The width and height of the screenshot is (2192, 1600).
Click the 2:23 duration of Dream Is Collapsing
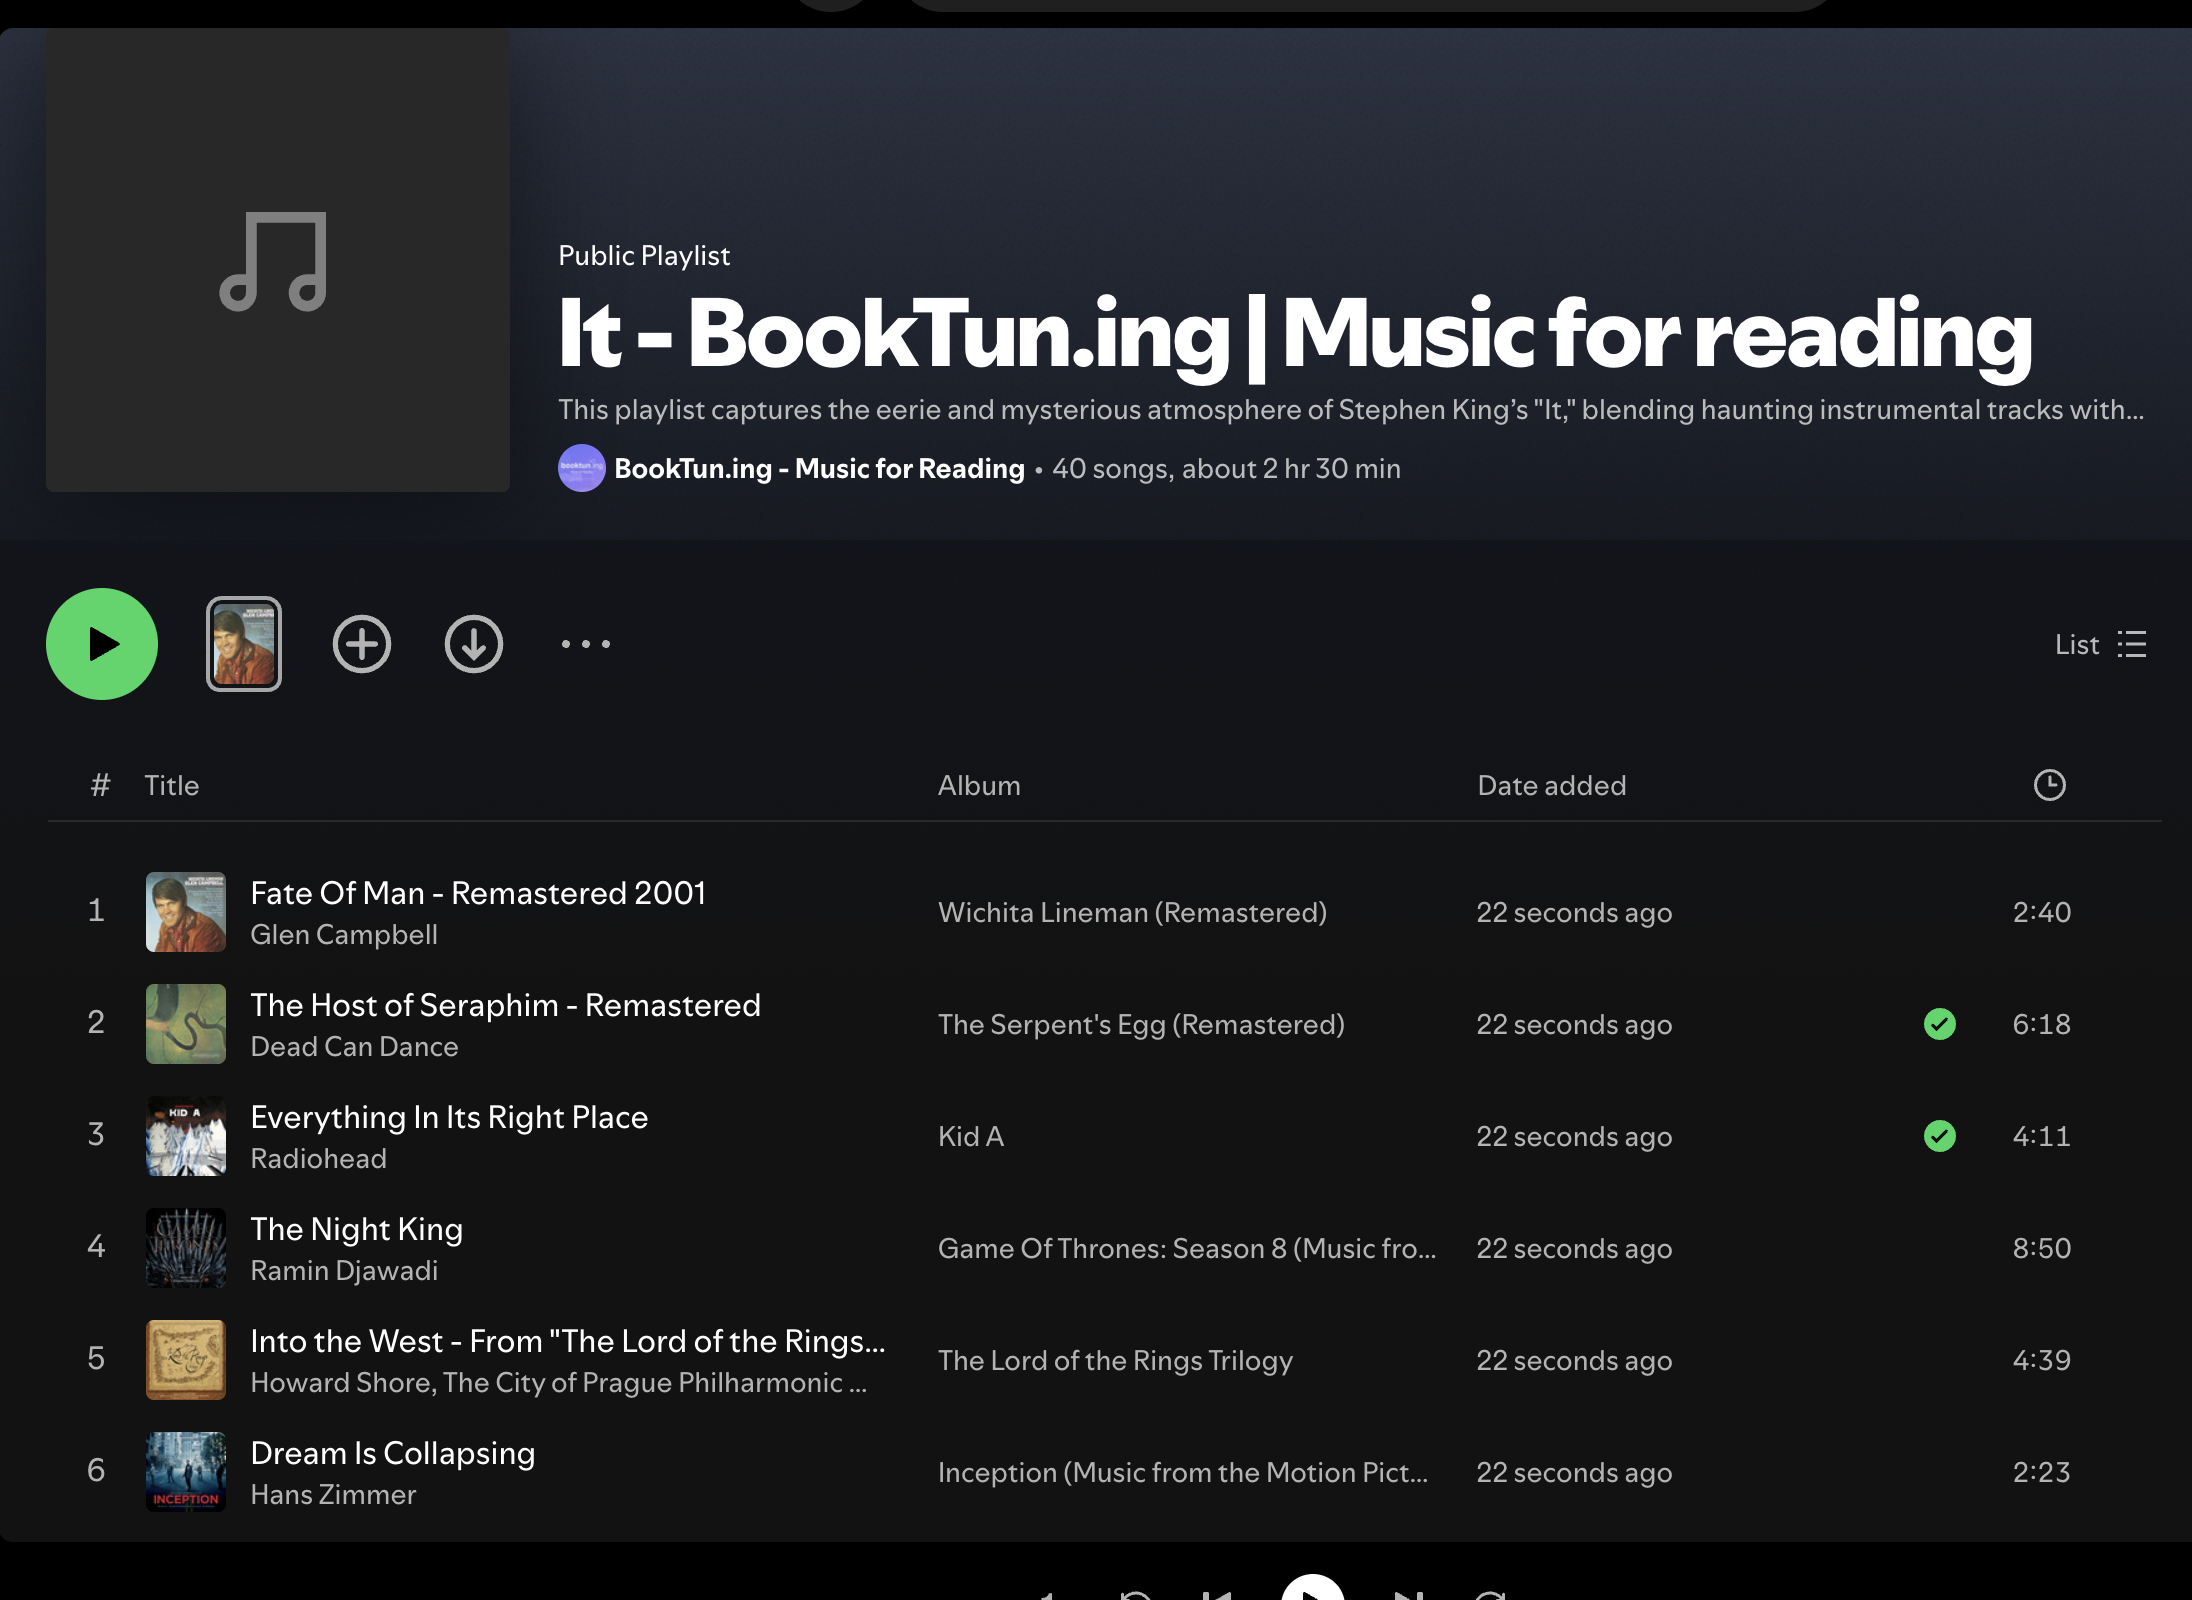pos(2042,1472)
